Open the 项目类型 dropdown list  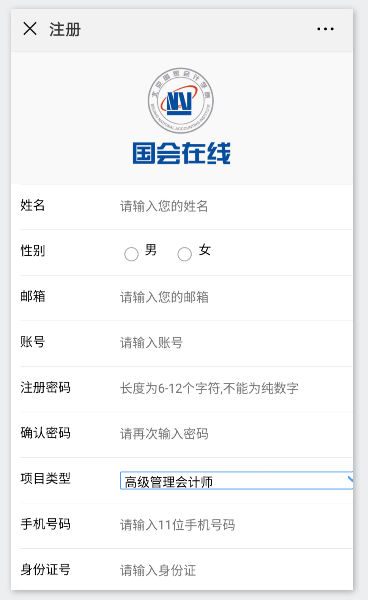[236, 481]
